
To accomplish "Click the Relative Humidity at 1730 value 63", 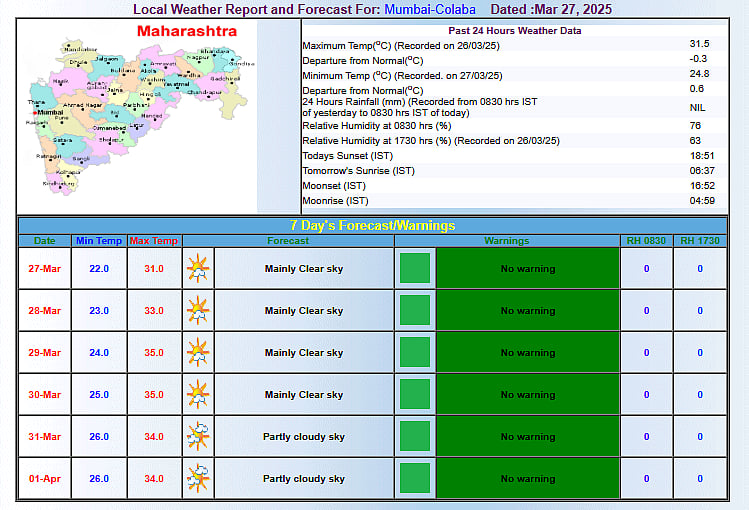I will [x=695, y=140].
